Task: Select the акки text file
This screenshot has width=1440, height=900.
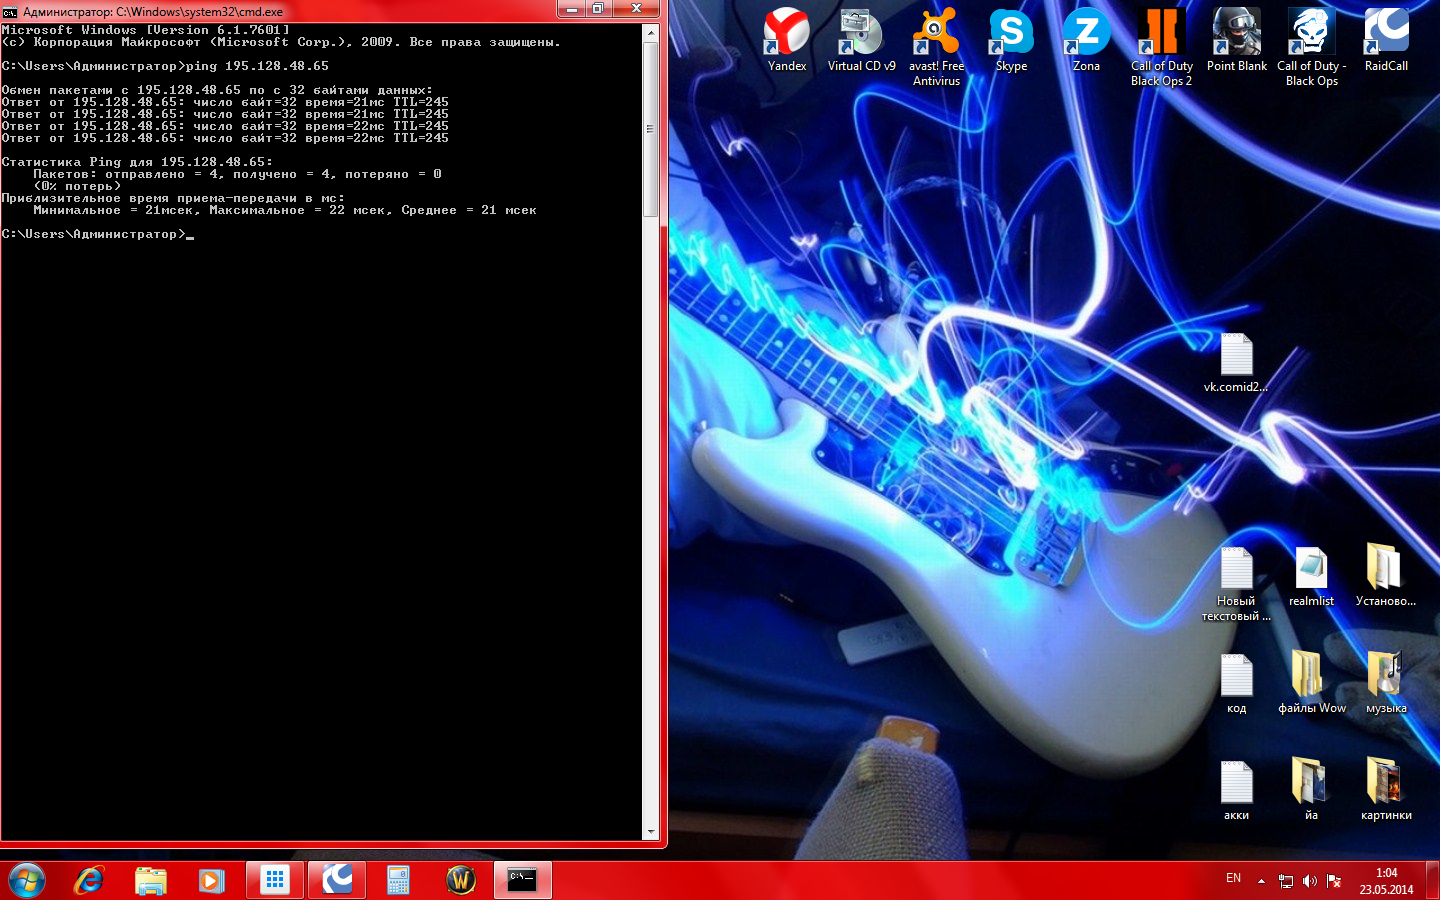Action: coord(1236,791)
